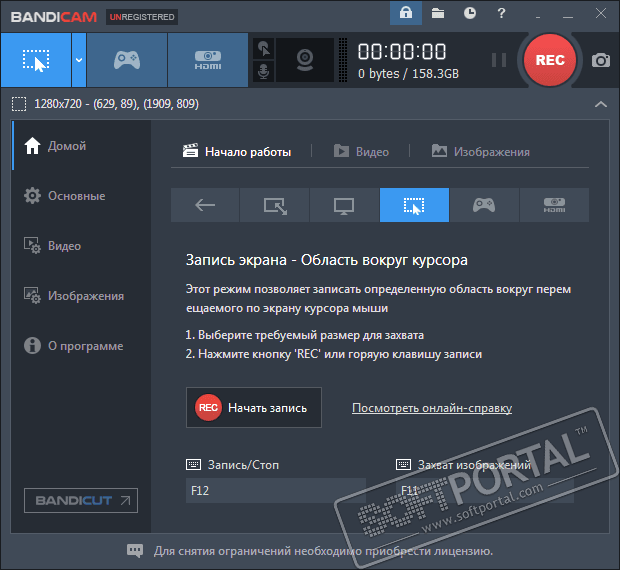Screen dimensions: 620x570
Task: Click the keyboard icon beside Захват изображений
Action: (403, 464)
